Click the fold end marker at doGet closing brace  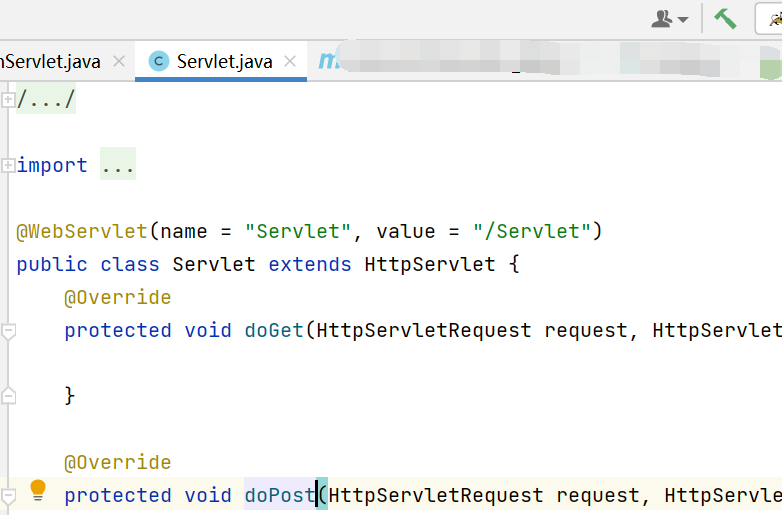click(x=8, y=396)
